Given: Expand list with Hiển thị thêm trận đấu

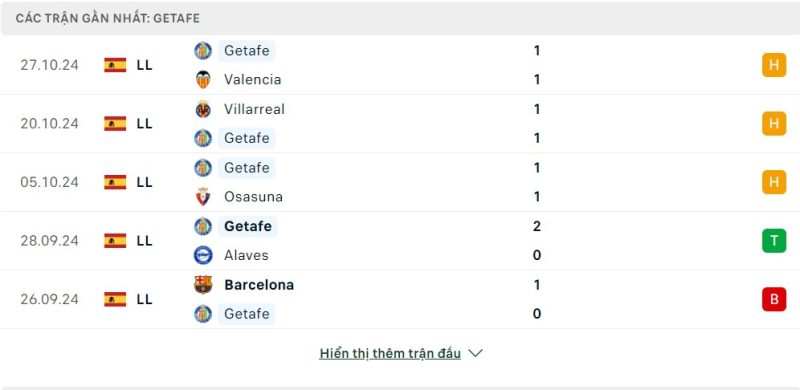Looking at the screenshot, I should [x=390, y=353].
